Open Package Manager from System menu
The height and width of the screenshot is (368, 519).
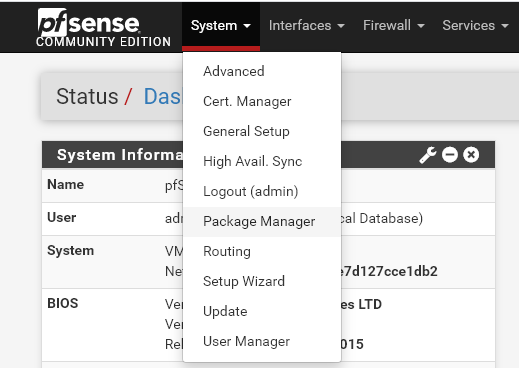pos(262,222)
